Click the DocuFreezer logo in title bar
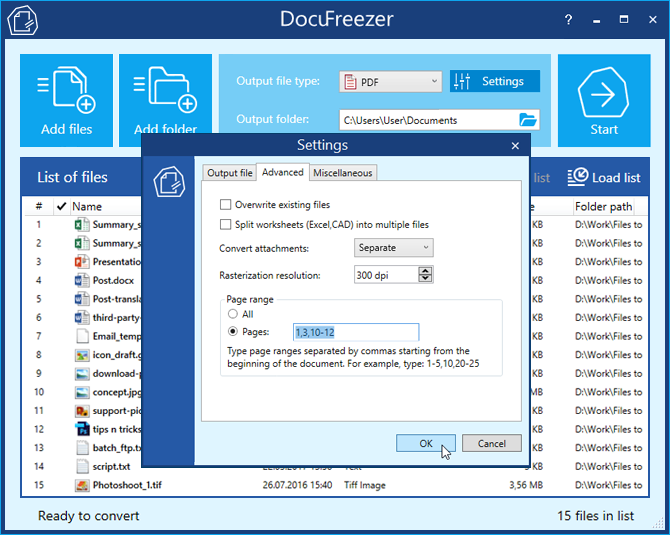670x535 pixels. click(22, 20)
